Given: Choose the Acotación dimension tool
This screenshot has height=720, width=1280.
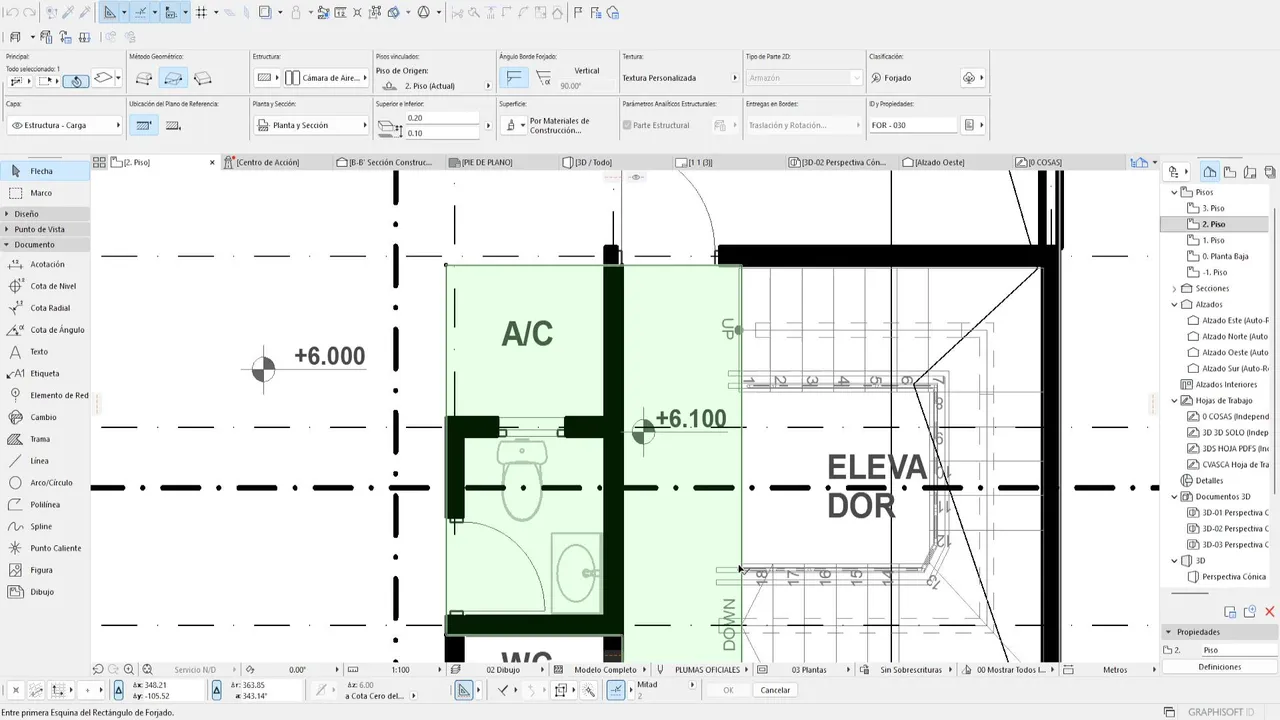Looking at the screenshot, I should pyautogui.click(x=45, y=264).
